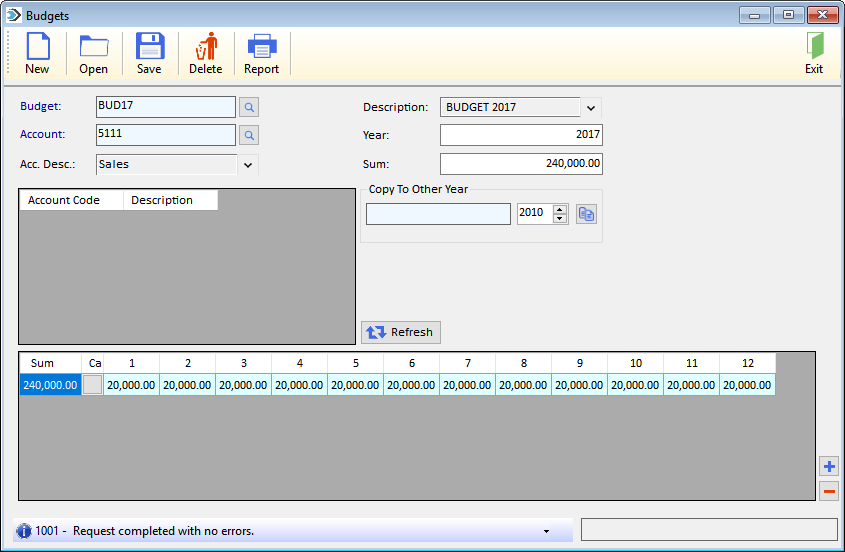Click the Account Code column header
845x552 pixels.
(x=72, y=200)
